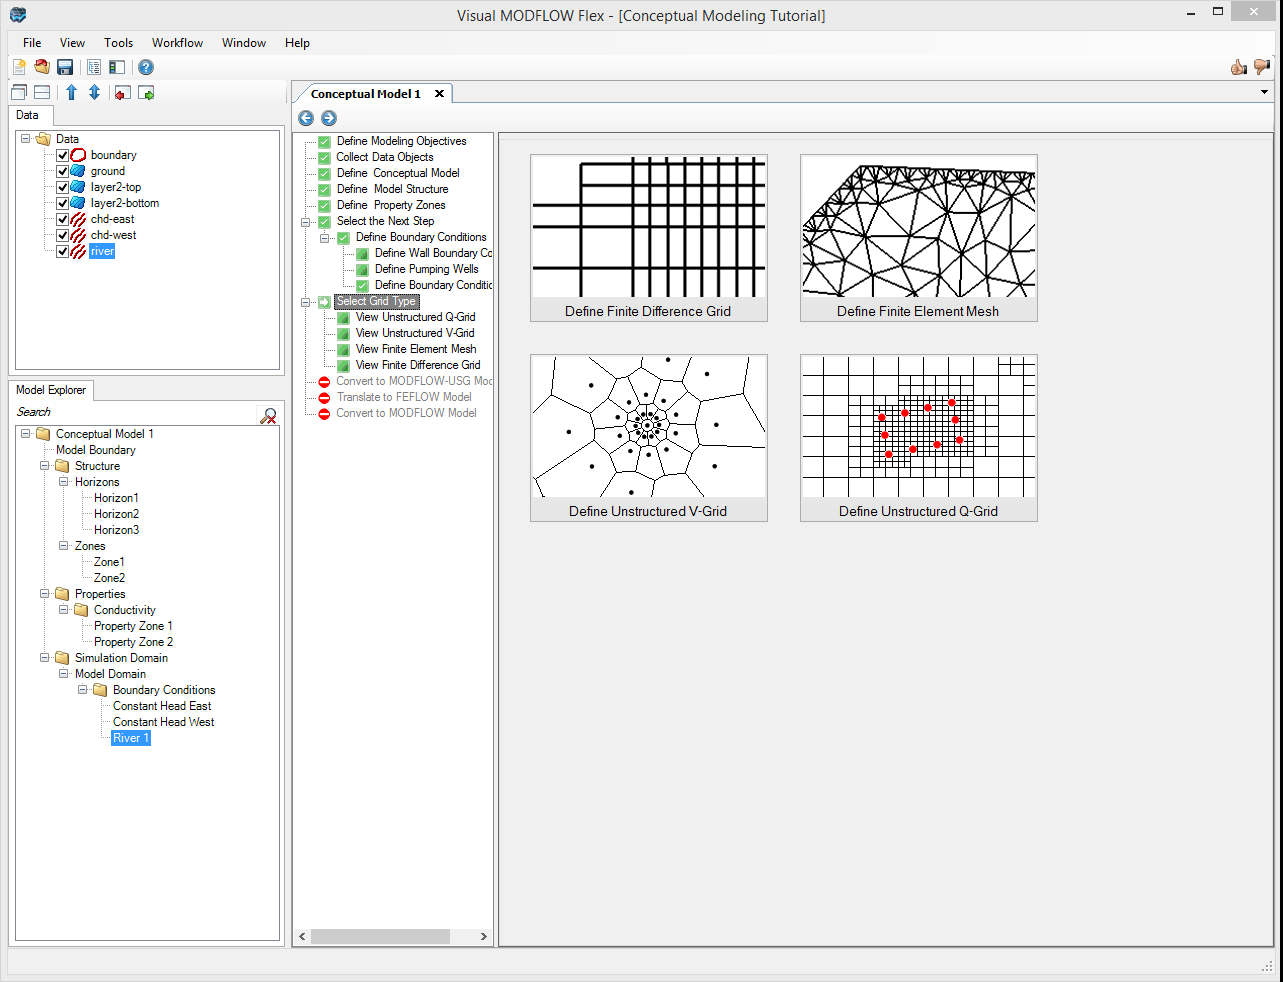Give thumbs down feedback

click(1261, 66)
